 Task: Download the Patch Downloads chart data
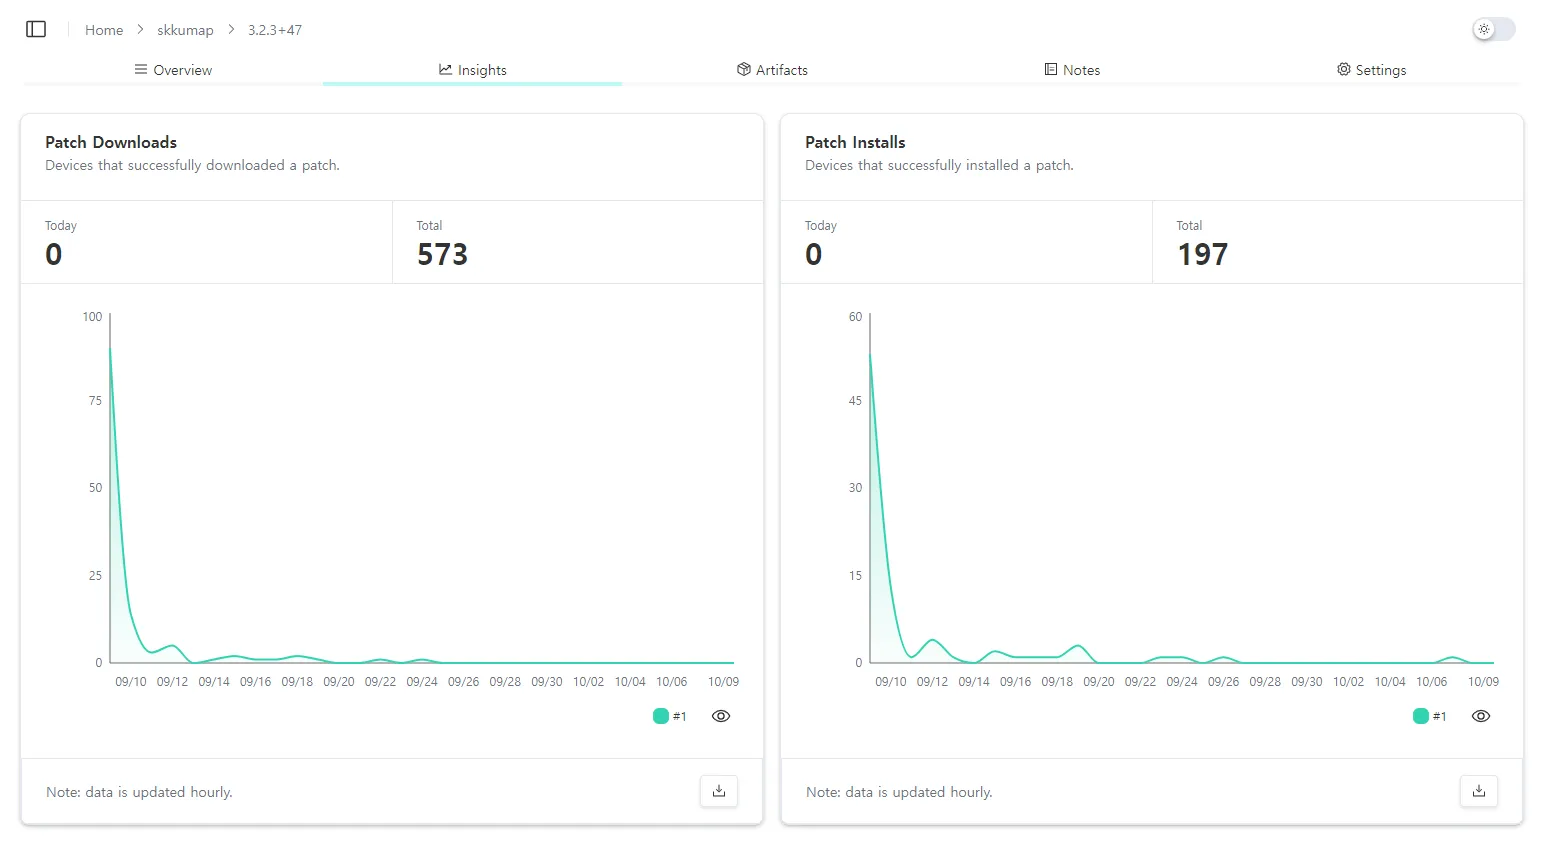718,791
